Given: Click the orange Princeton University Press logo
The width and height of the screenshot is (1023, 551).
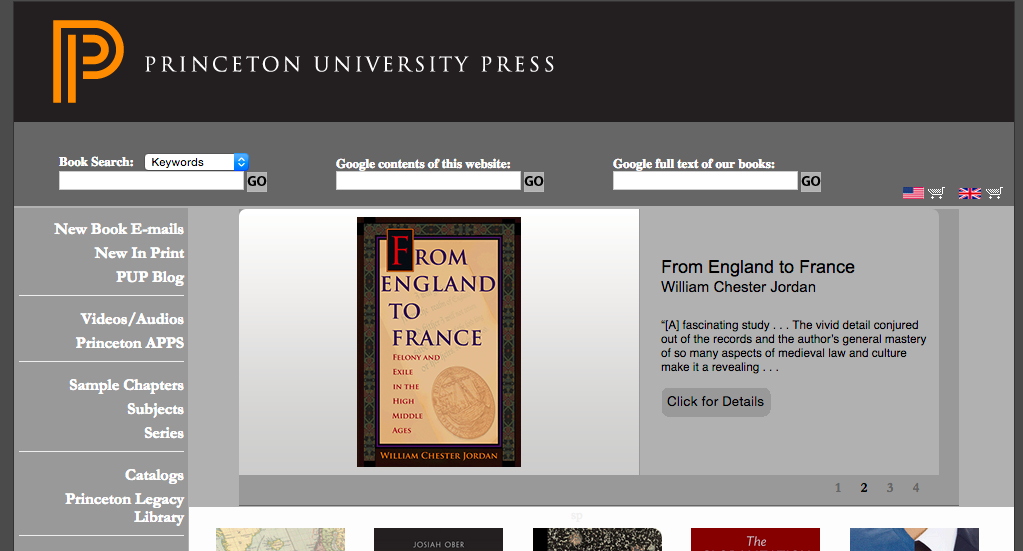Looking at the screenshot, I should point(88,61).
